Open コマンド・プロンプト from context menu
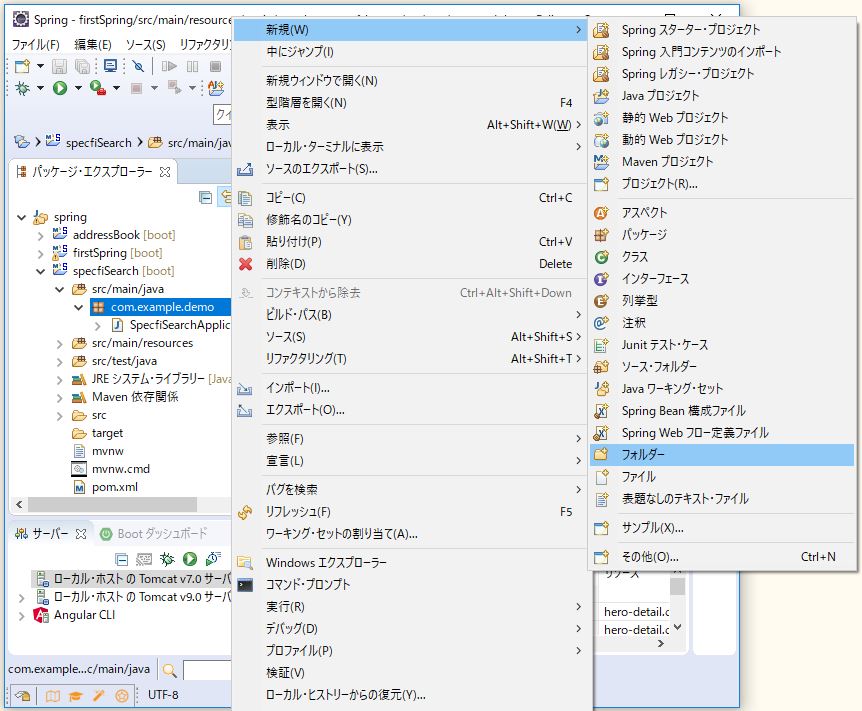Screen dimensions: 862x711 (x=410, y=585)
